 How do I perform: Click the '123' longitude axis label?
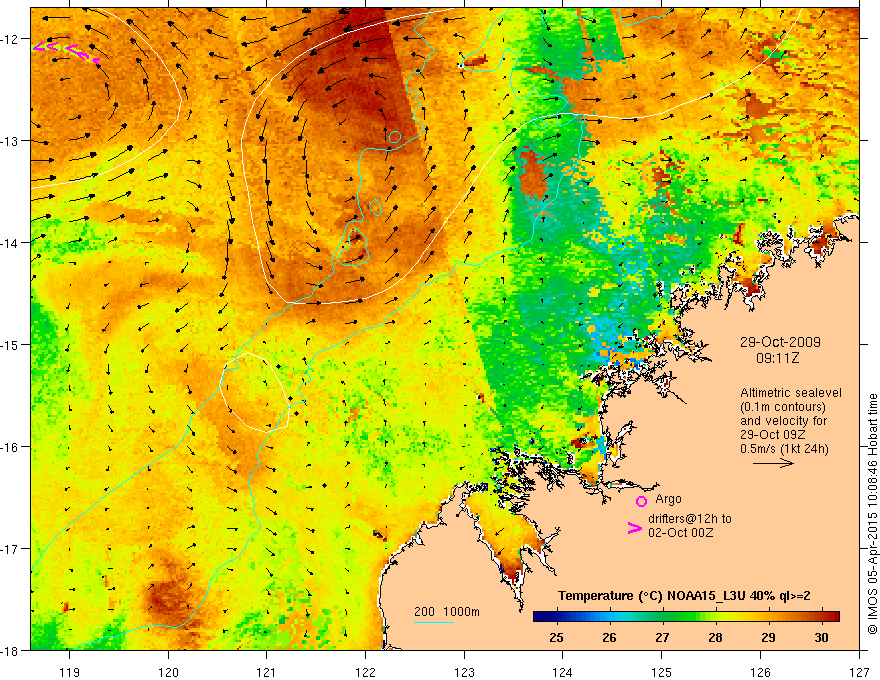click(x=464, y=672)
